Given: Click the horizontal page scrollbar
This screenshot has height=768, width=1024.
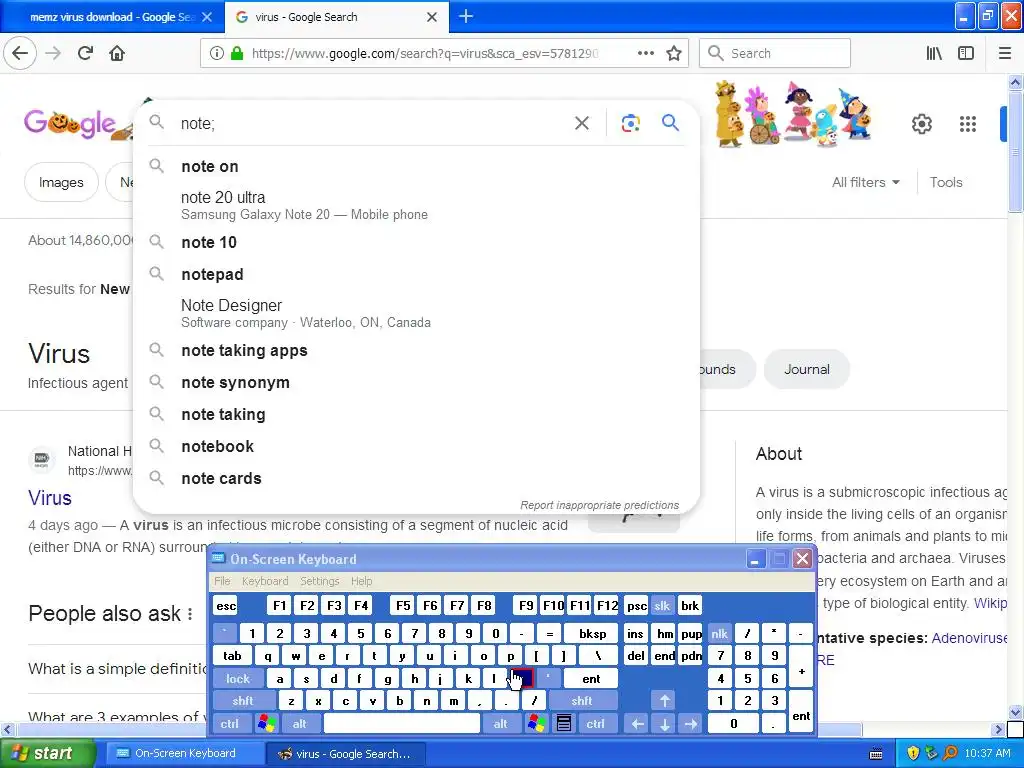Looking at the screenshot, I should tap(439, 729).
